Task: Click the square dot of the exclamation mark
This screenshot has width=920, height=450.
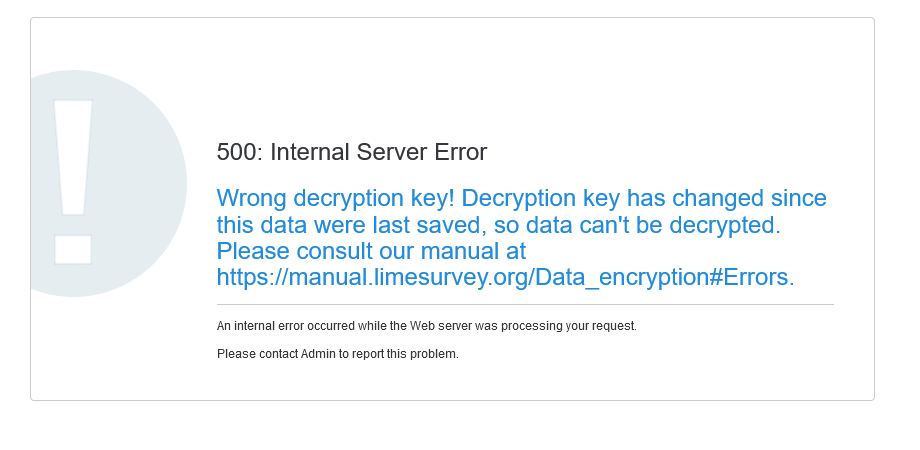Action: tap(73, 249)
